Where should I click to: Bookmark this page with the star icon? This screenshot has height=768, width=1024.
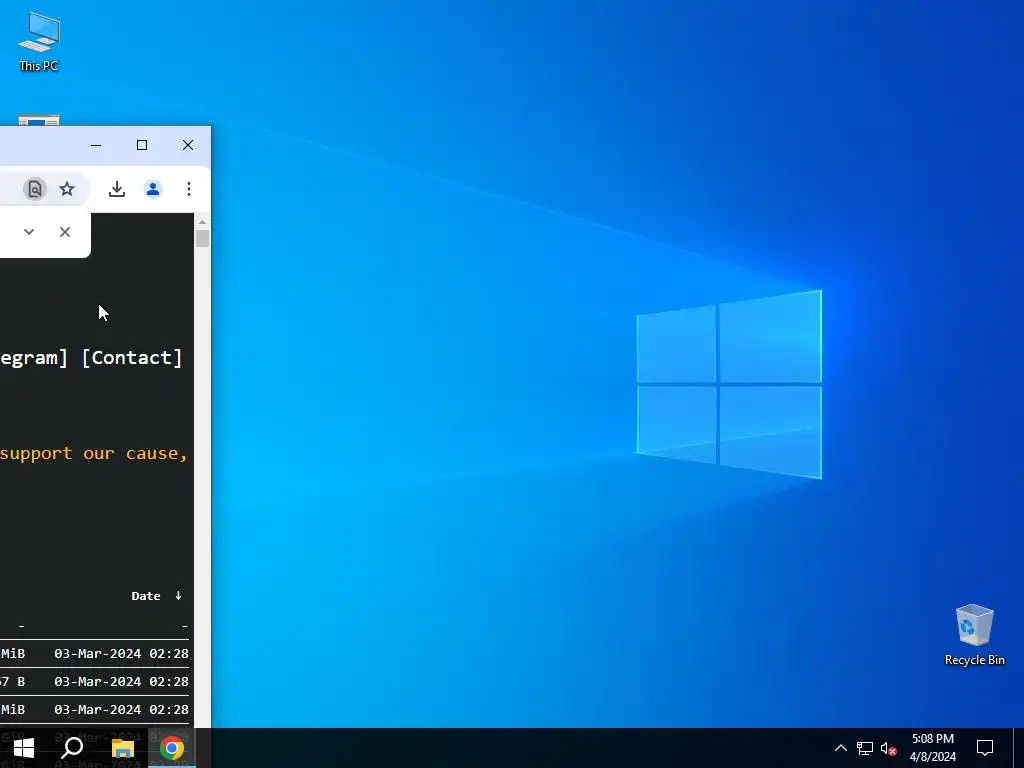pos(67,189)
